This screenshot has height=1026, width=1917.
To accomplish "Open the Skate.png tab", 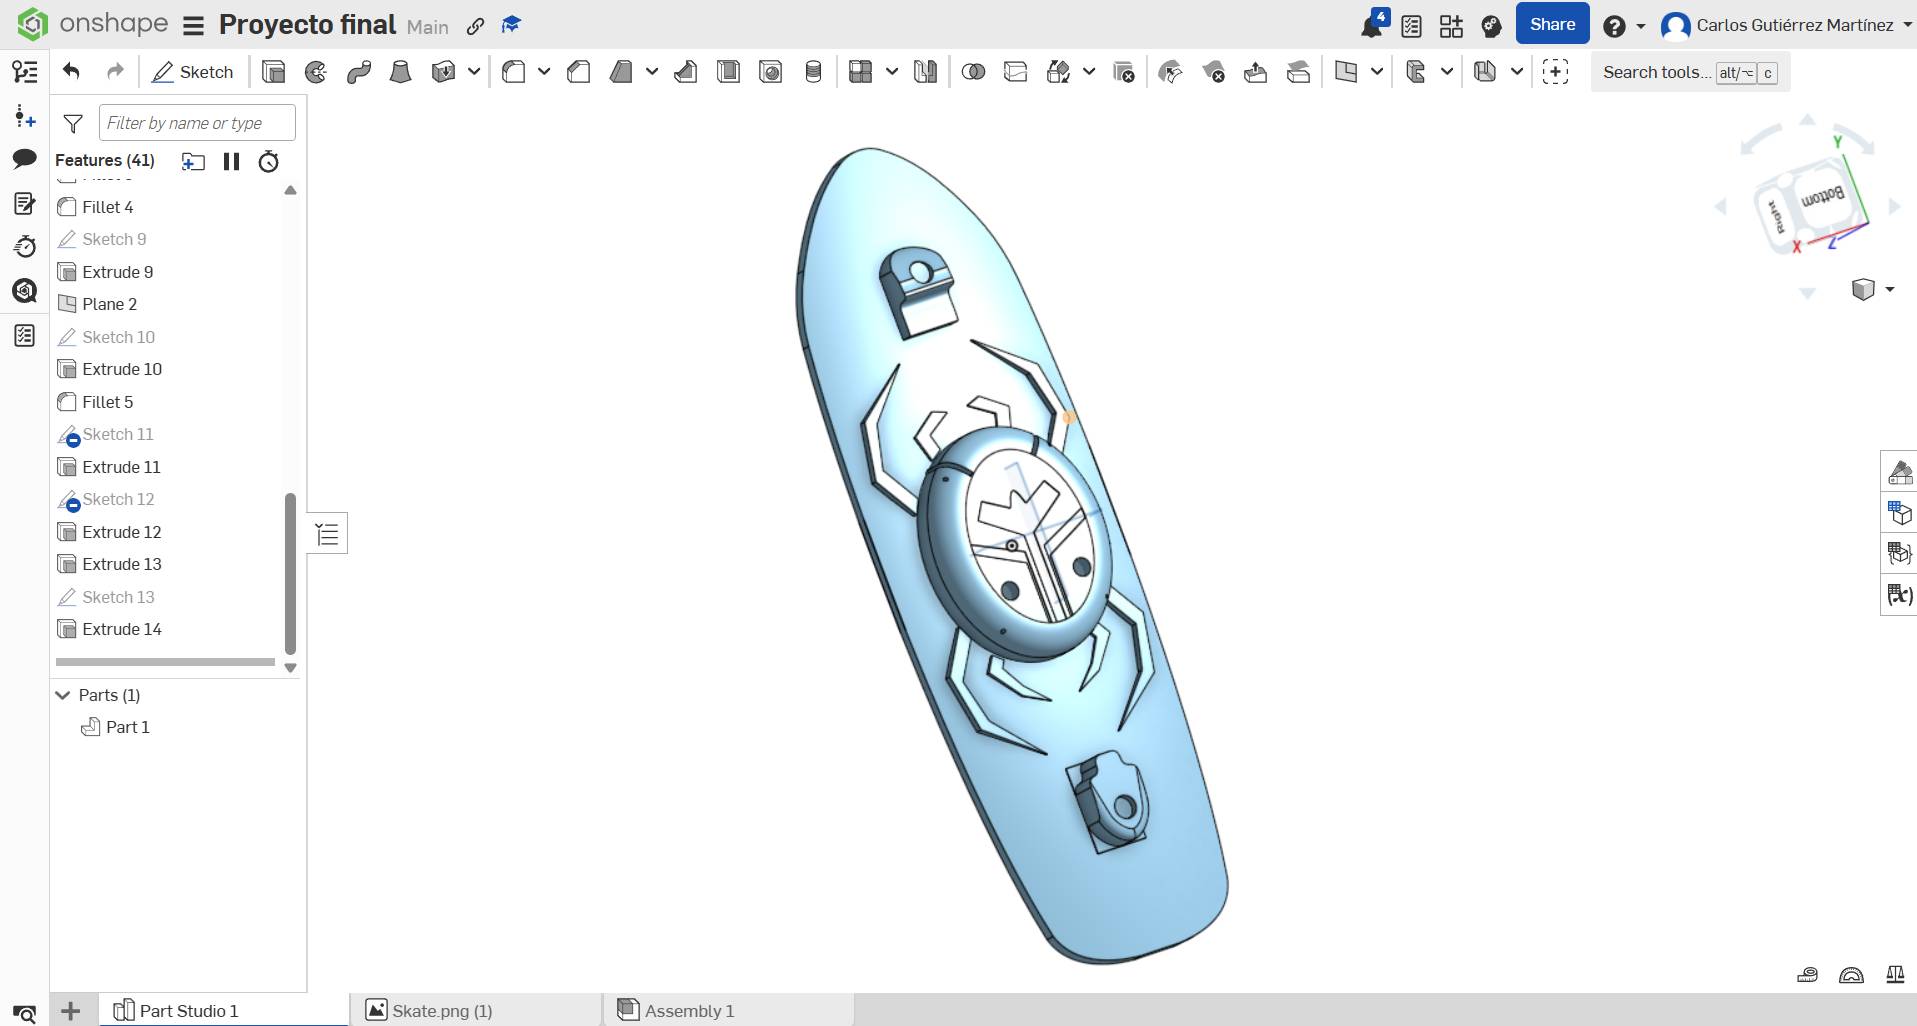I will tap(440, 1010).
